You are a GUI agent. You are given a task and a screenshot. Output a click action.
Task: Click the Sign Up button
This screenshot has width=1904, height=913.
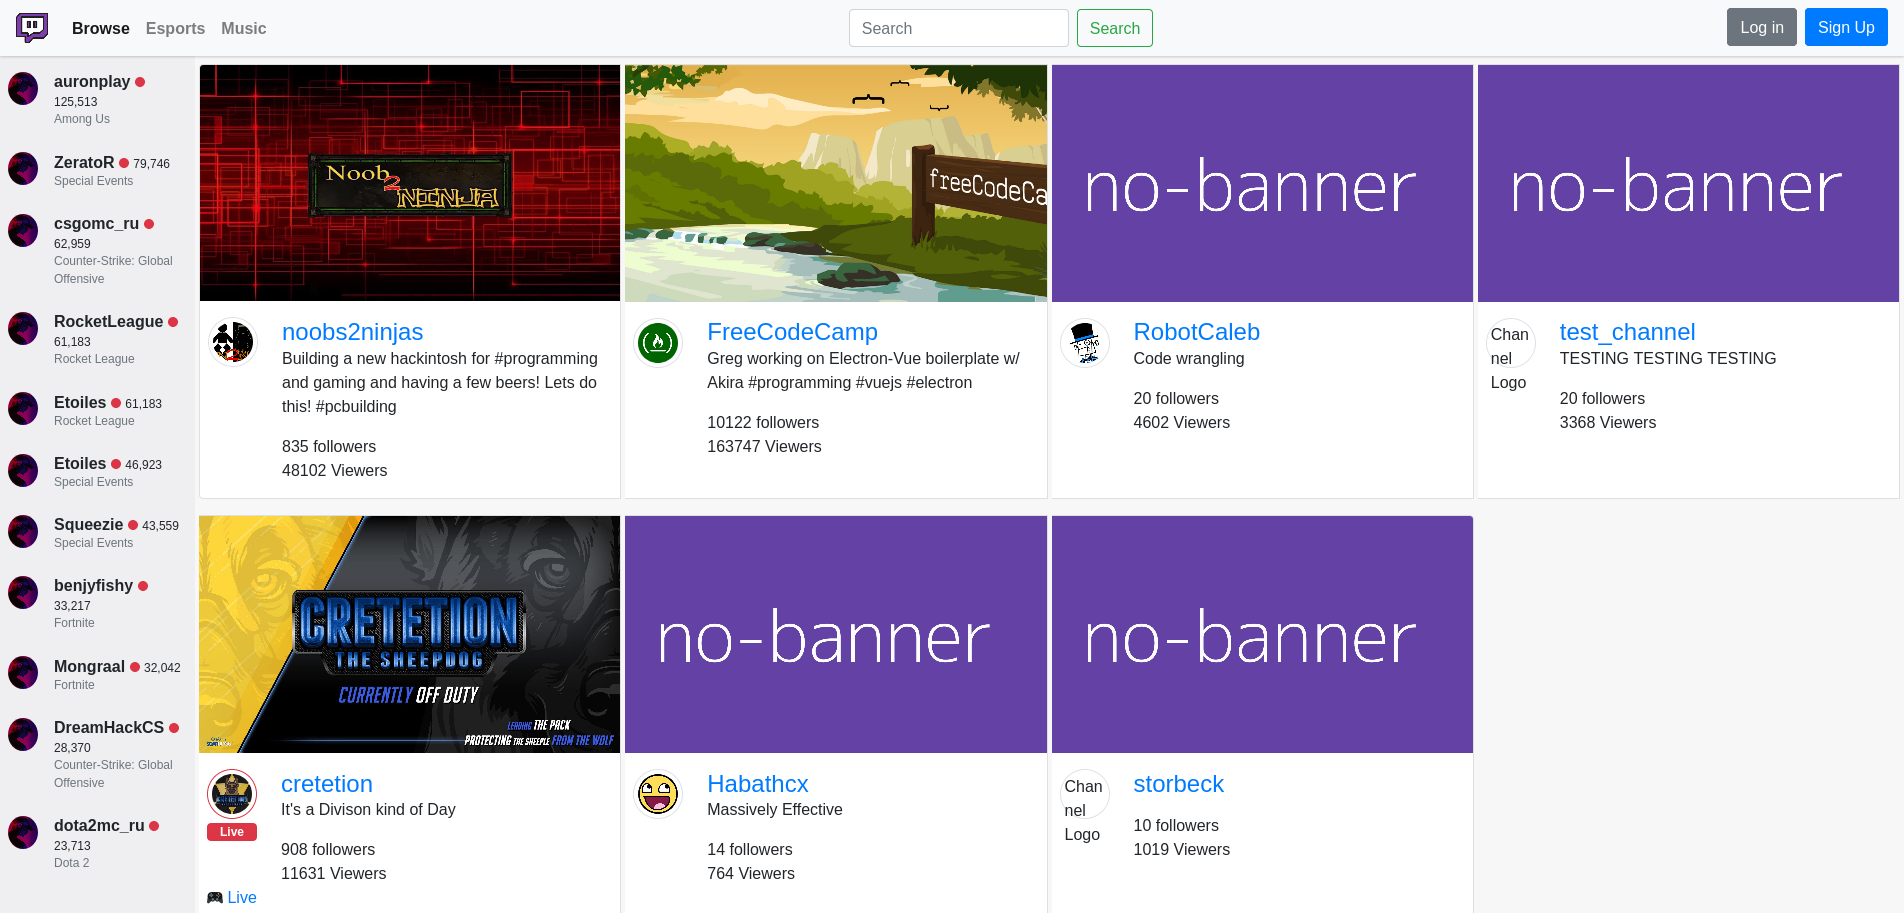tap(1846, 27)
